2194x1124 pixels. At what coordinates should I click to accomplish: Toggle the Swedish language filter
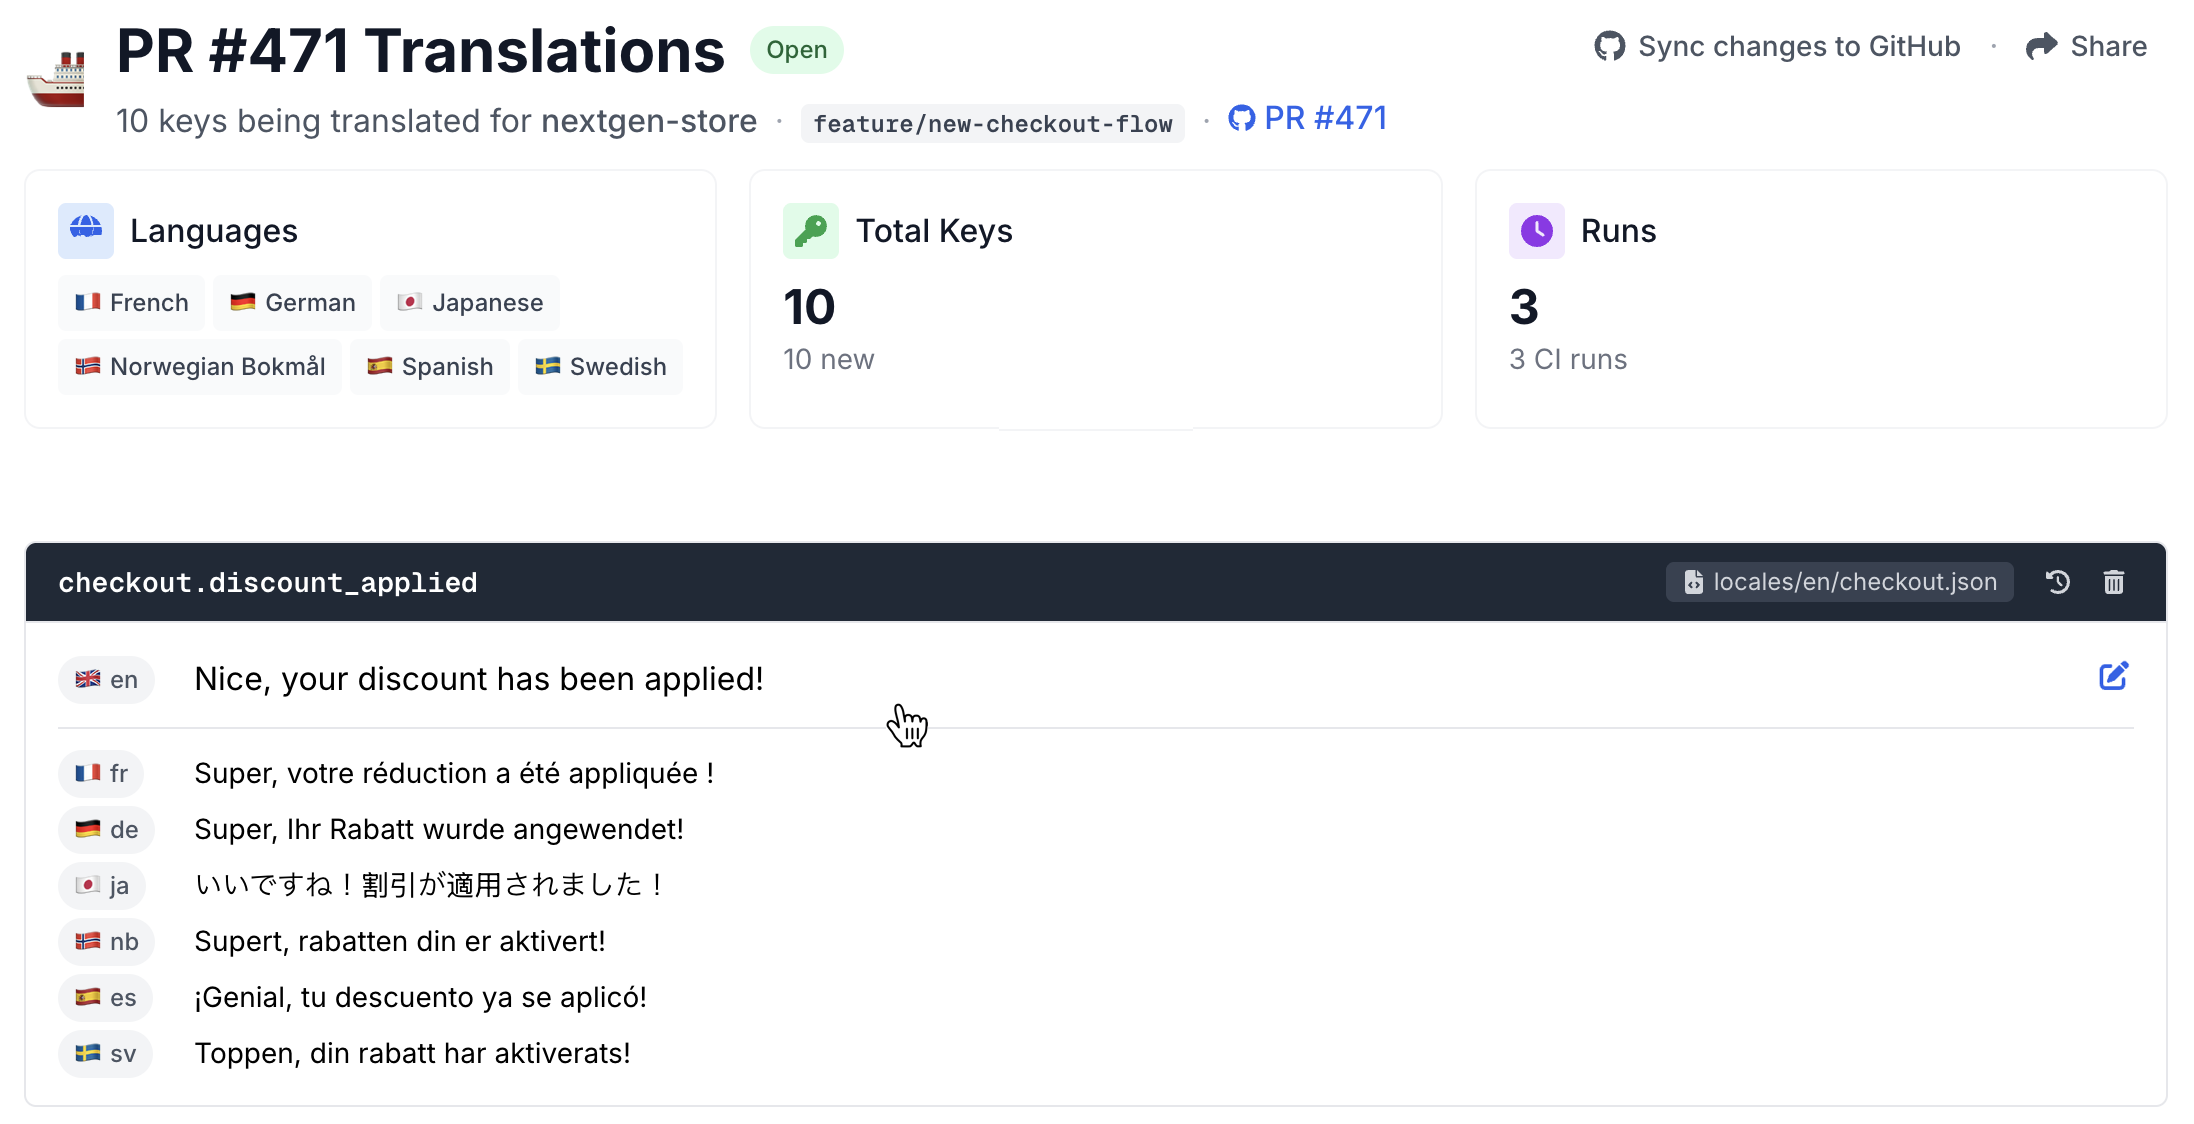(x=600, y=366)
